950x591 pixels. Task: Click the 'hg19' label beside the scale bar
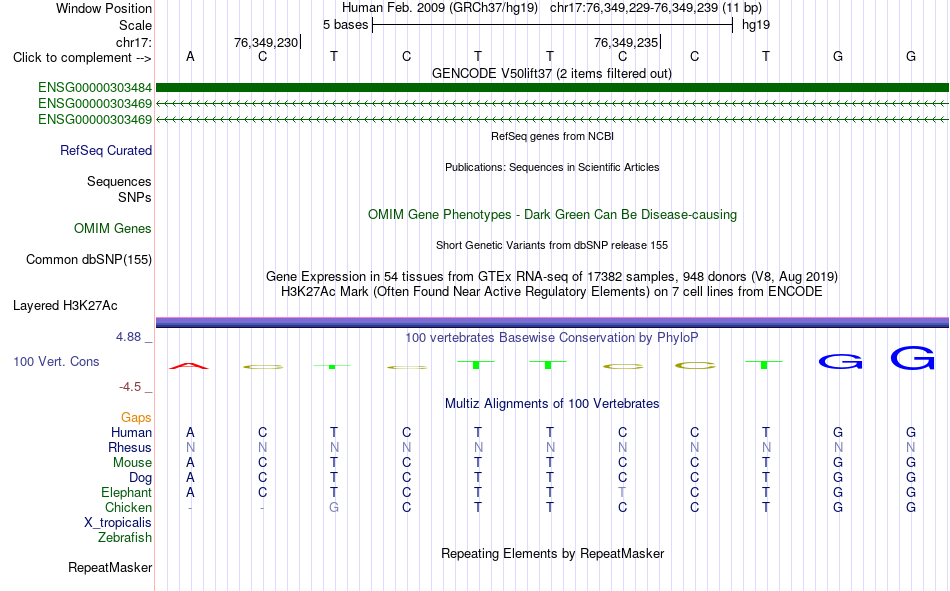(756, 25)
